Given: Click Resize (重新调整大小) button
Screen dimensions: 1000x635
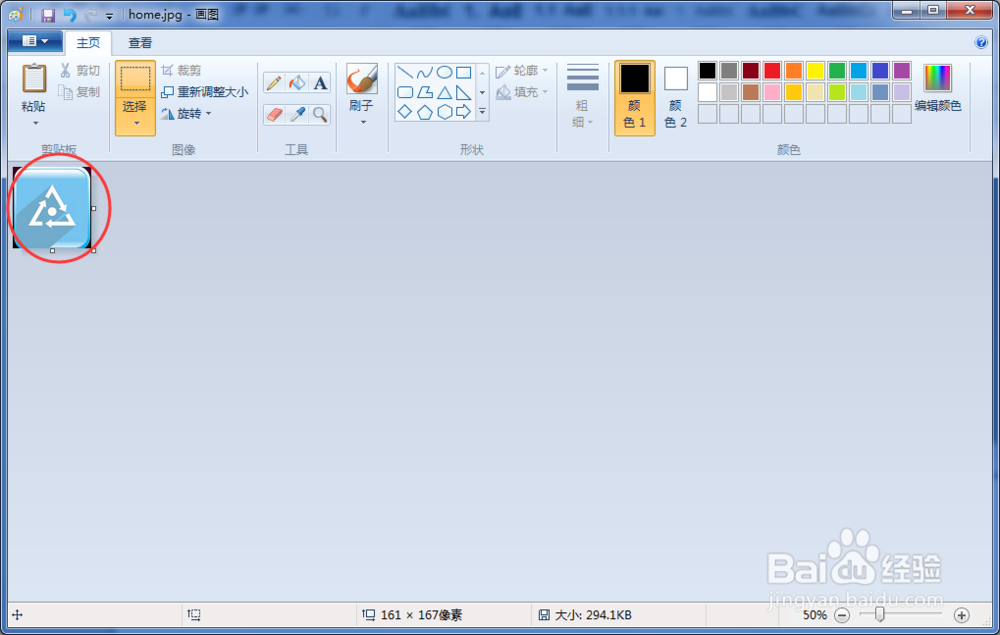Looking at the screenshot, I should click(x=205, y=92).
